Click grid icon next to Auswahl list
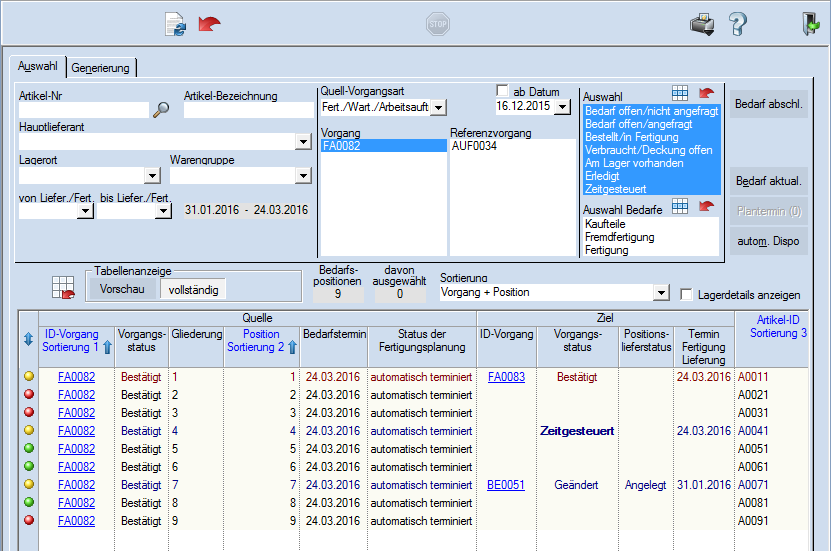Image resolution: width=831 pixels, height=551 pixels. click(x=680, y=93)
